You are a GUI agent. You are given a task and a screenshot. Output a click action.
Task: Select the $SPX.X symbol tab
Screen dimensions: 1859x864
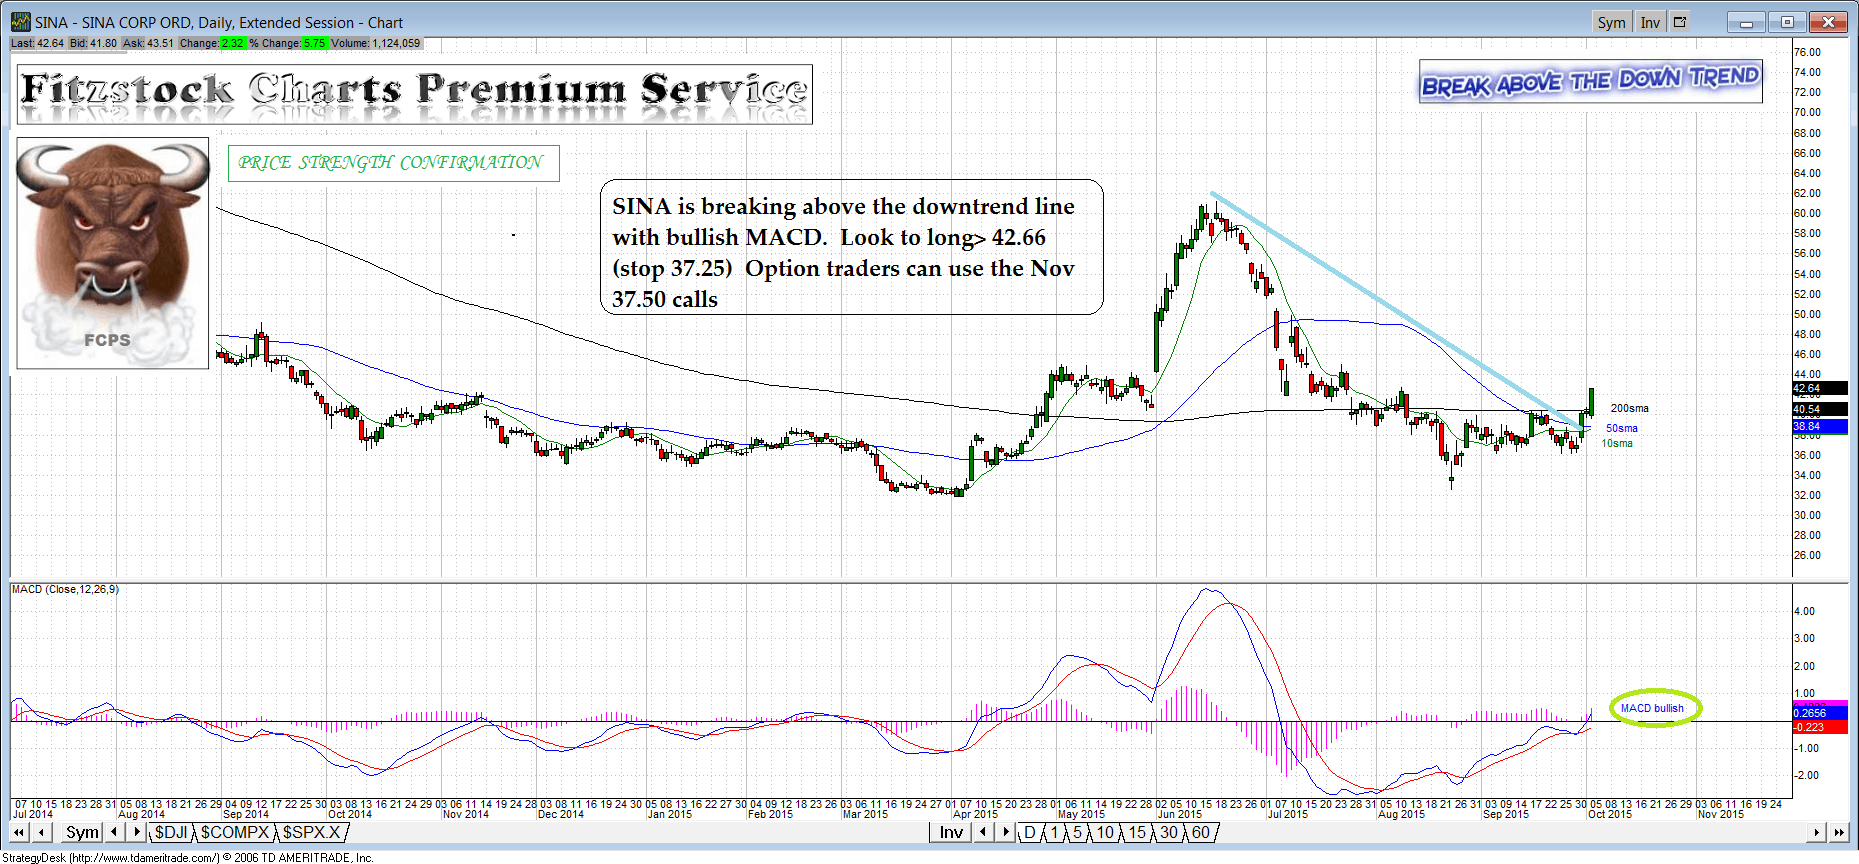[311, 832]
